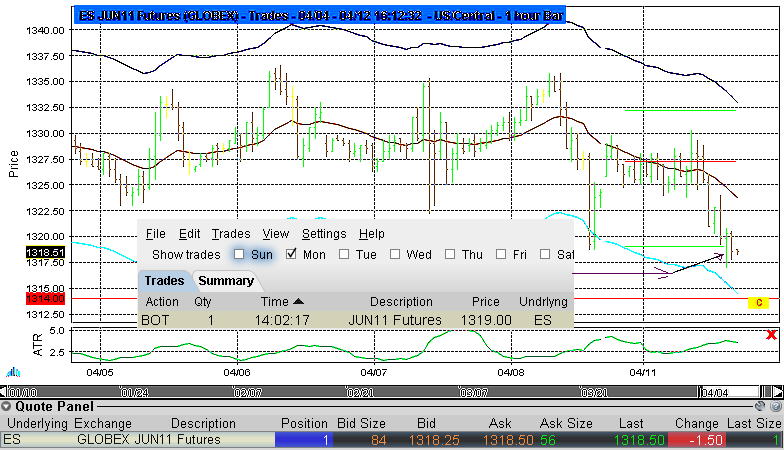Enable the Tue show-trades checkbox
Viewport: 784px width, 450px height.
(x=344, y=254)
